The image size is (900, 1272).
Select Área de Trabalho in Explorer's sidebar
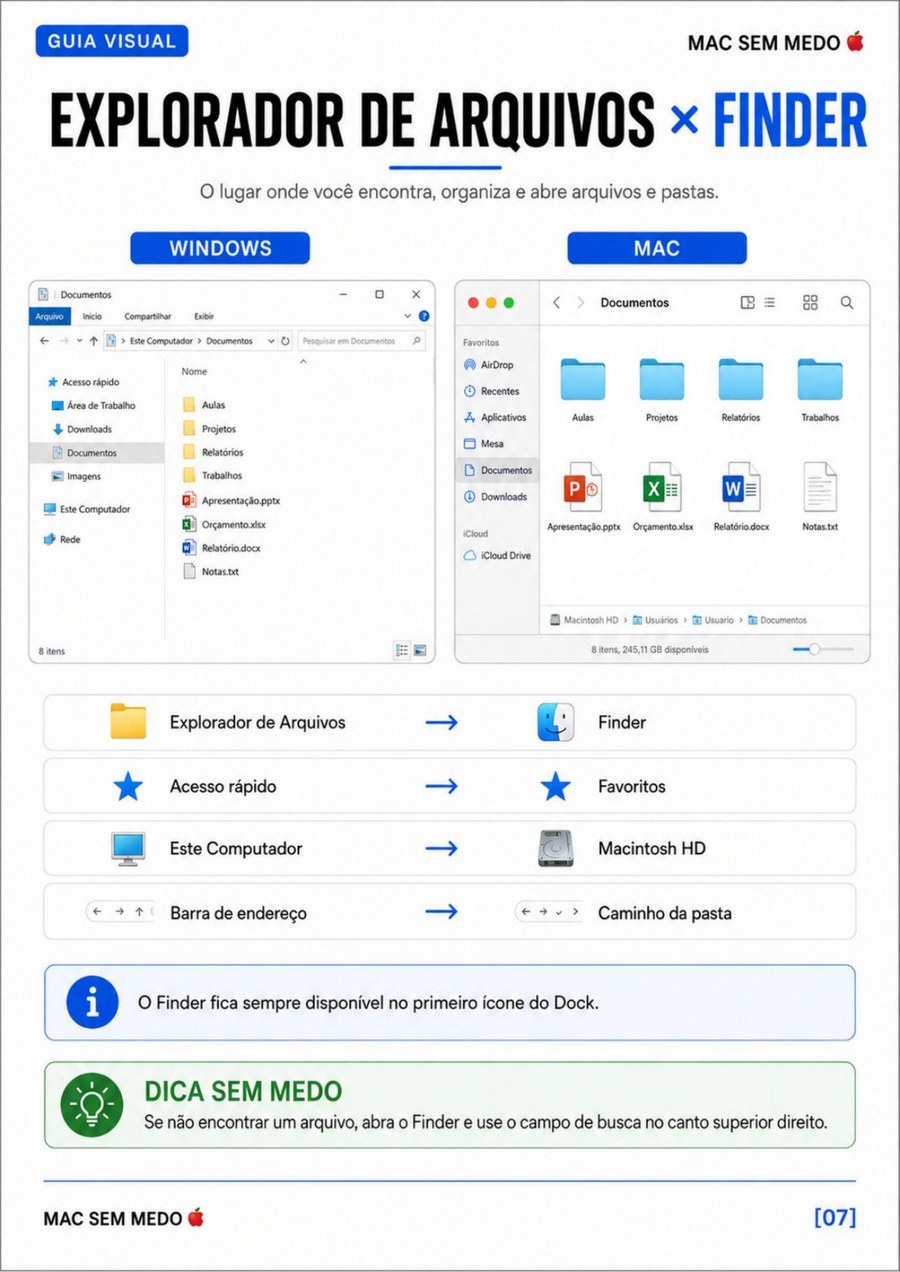pos(93,406)
